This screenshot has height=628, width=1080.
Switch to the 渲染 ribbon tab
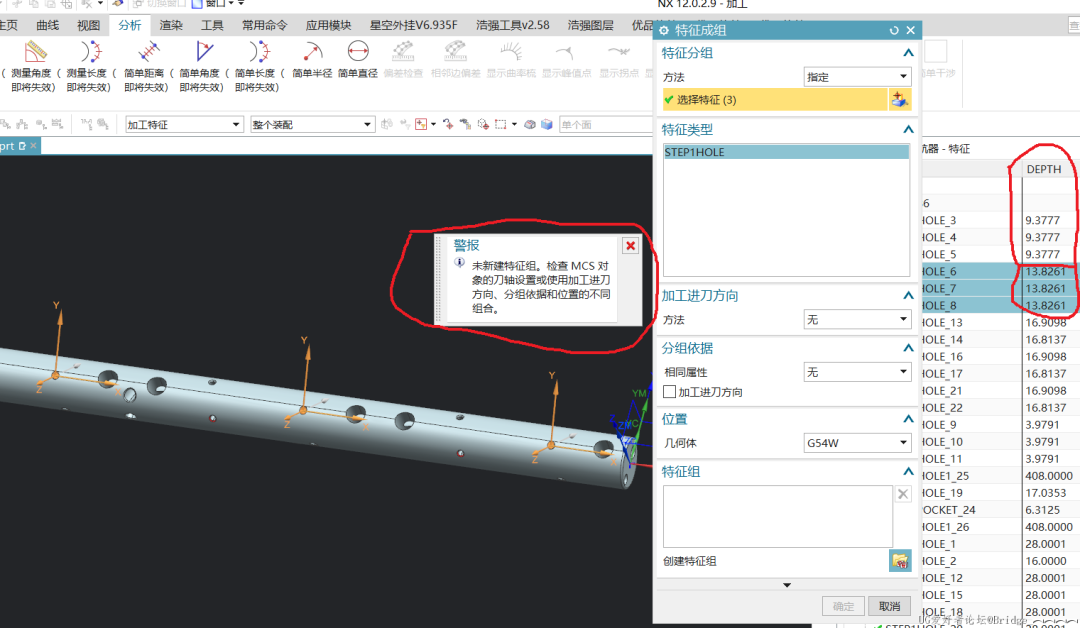coord(171,25)
